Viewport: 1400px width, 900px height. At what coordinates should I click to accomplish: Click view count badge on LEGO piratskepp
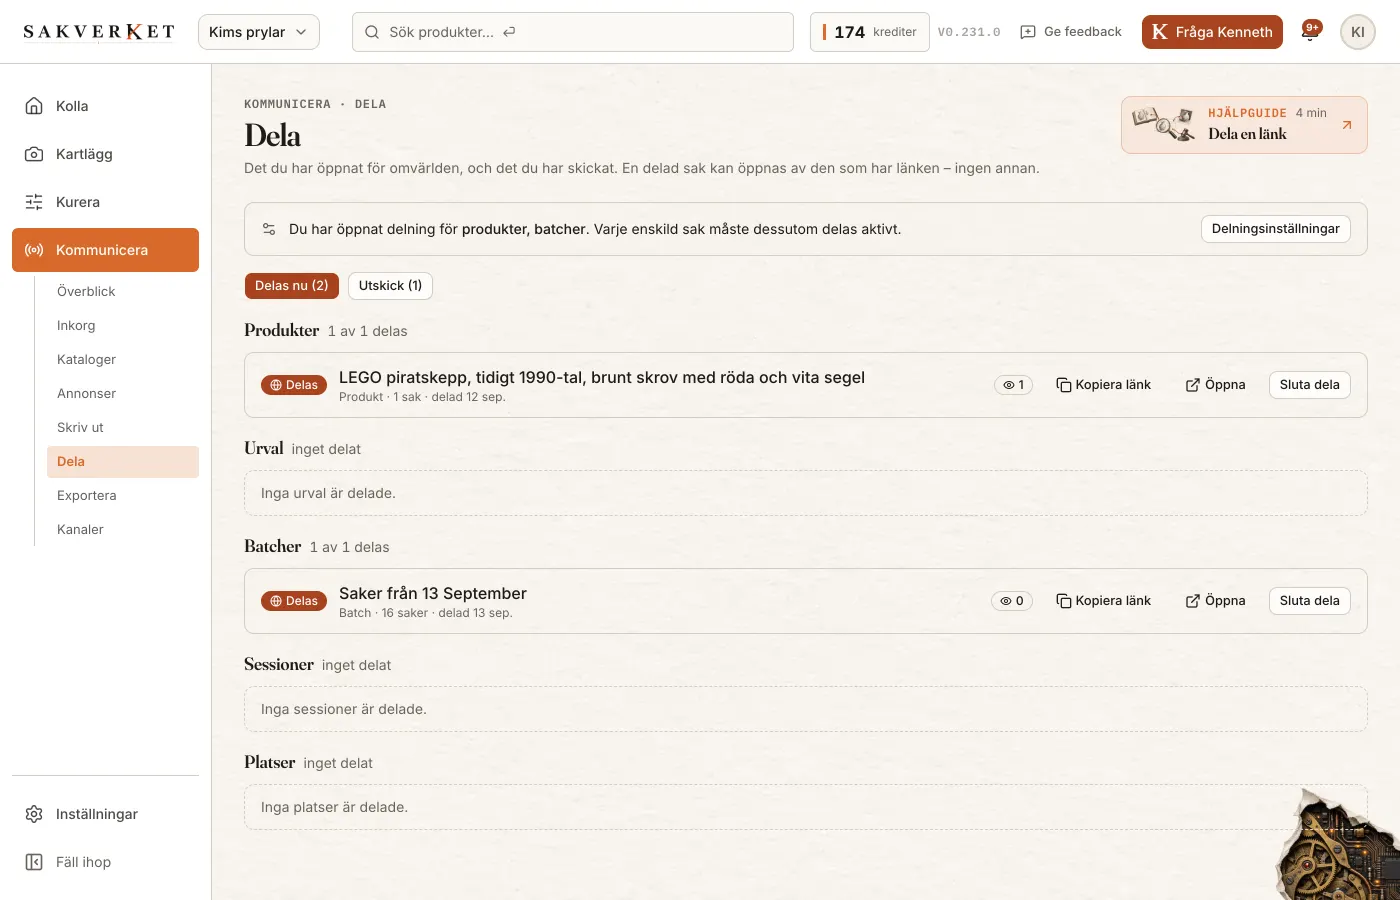1014,385
